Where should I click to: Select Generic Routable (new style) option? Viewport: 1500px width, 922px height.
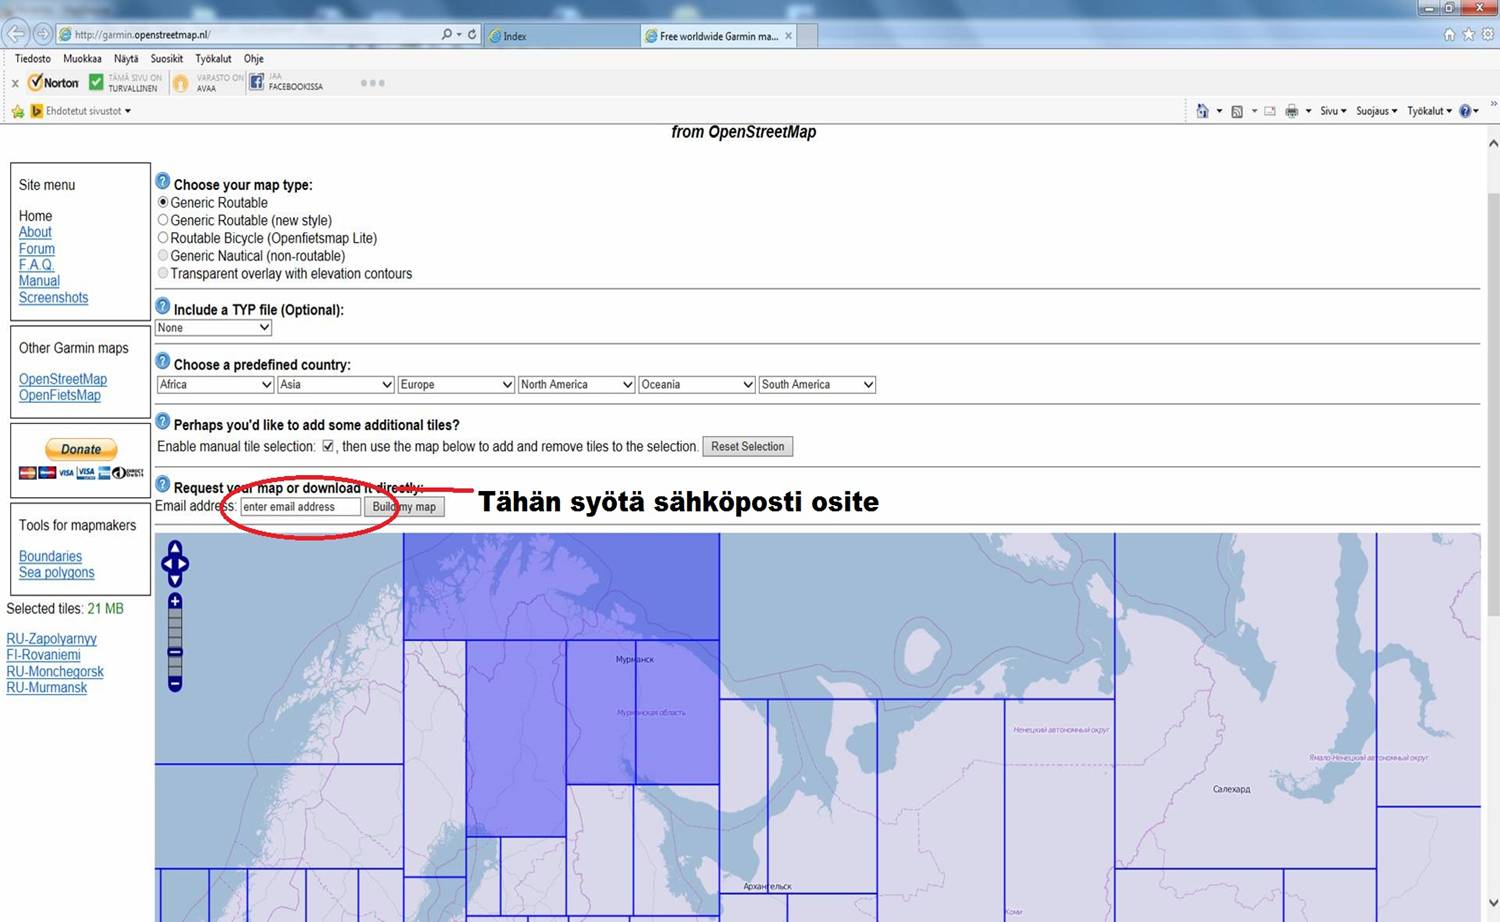click(x=163, y=220)
